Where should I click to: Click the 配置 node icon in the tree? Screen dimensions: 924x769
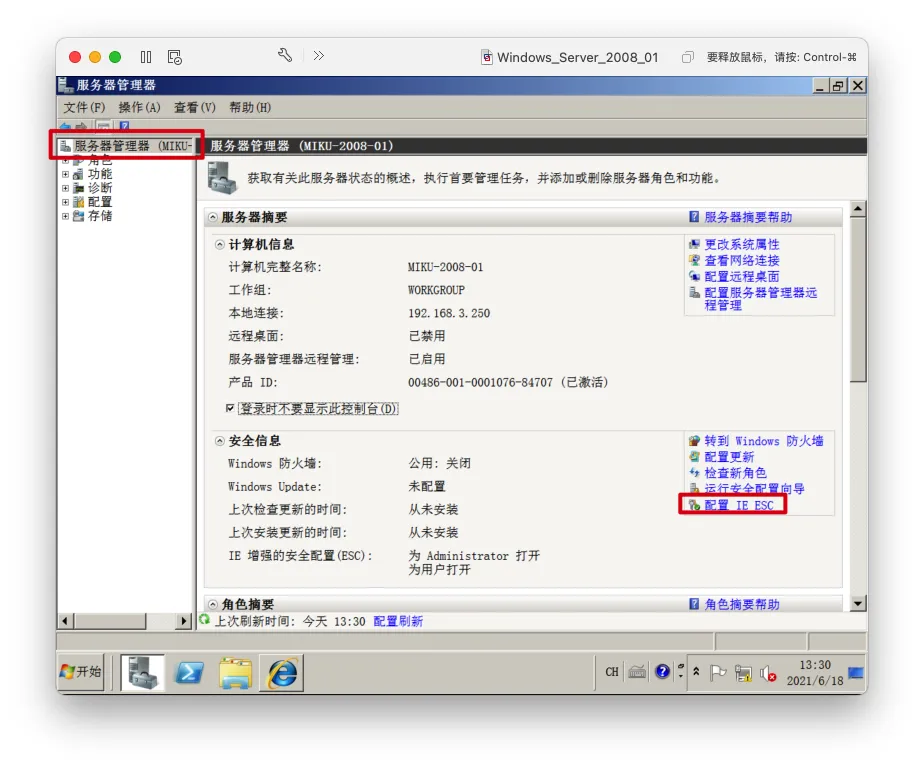(x=78, y=202)
